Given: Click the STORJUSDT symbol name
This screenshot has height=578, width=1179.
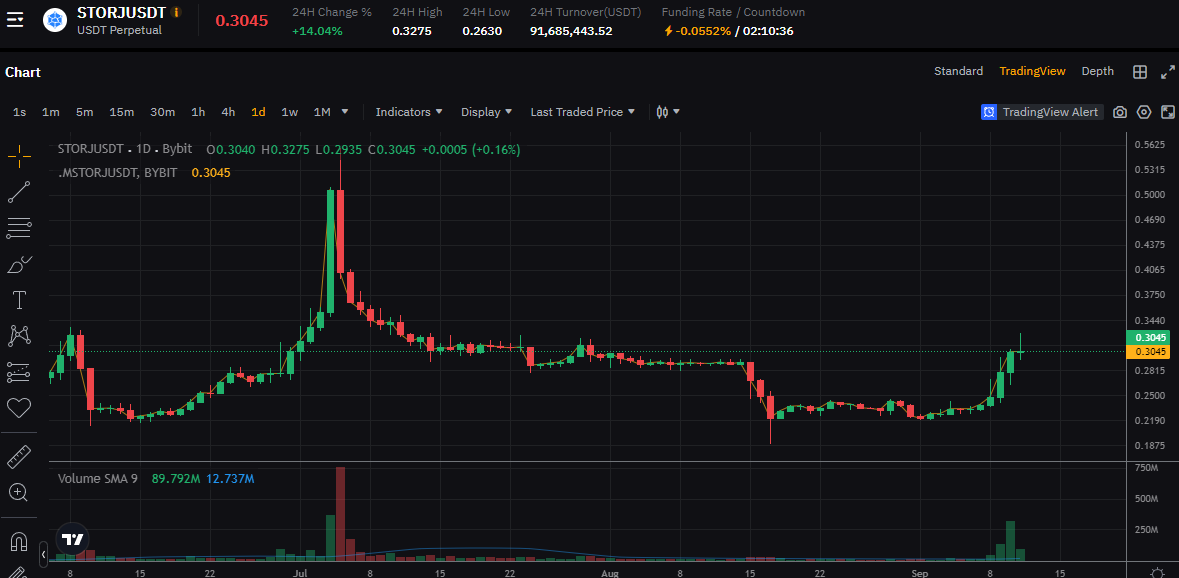Looking at the screenshot, I should tap(121, 13).
